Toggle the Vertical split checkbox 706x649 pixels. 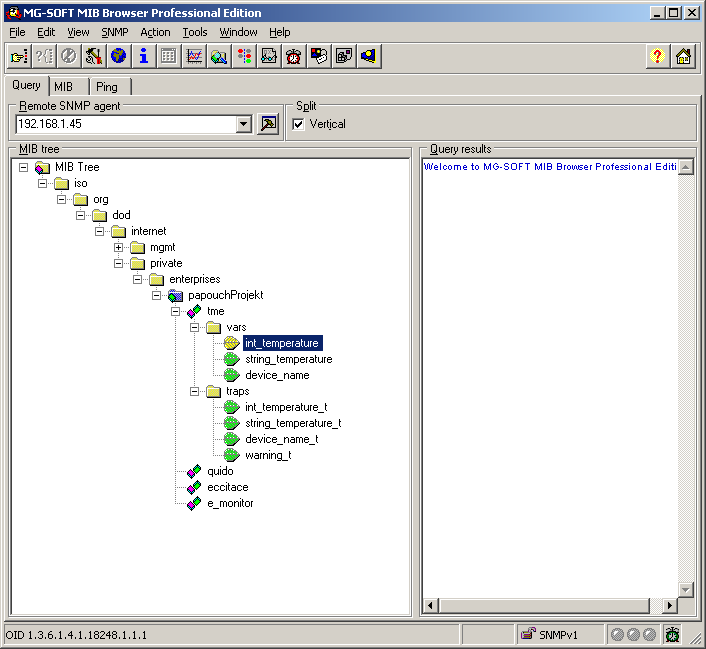pos(298,124)
